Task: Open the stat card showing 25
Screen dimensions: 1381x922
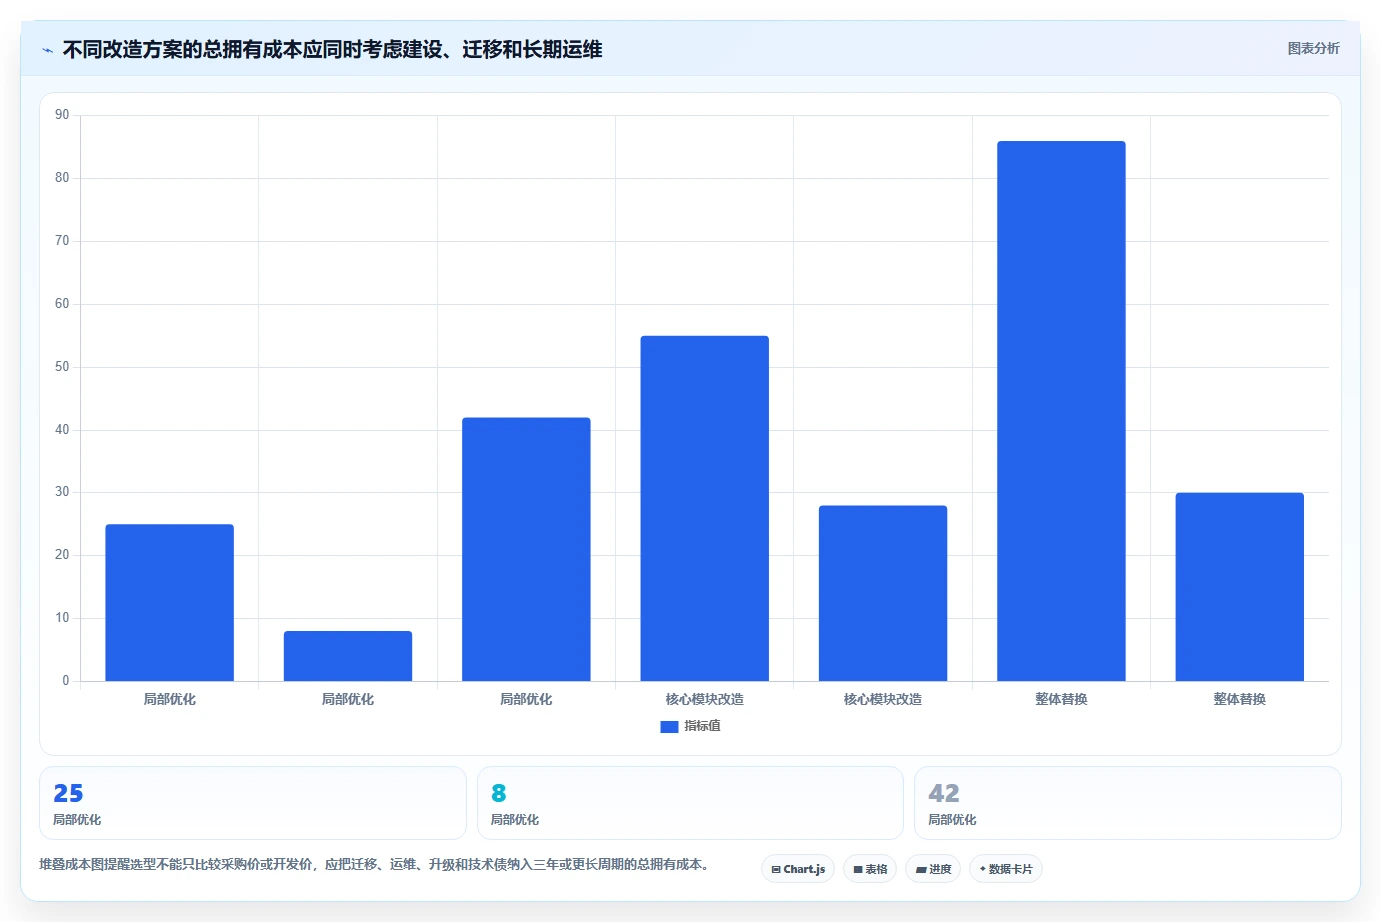Action: 253,803
